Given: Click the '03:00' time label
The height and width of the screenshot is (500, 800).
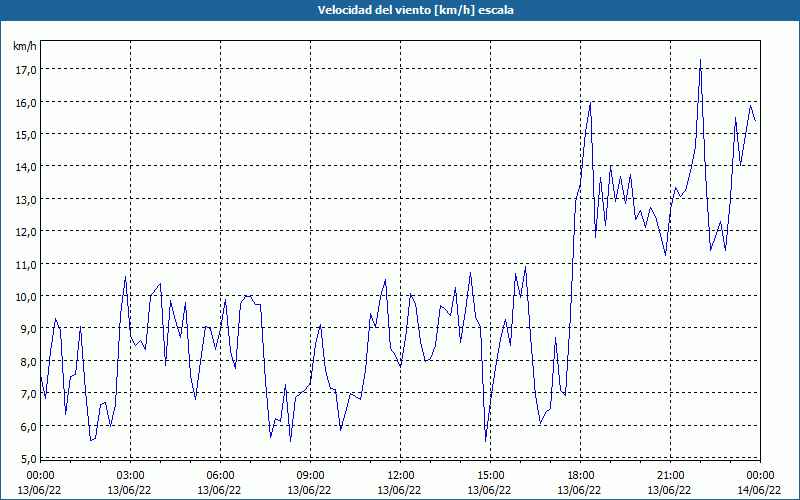Looking at the screenshot, I should point(131,476).
